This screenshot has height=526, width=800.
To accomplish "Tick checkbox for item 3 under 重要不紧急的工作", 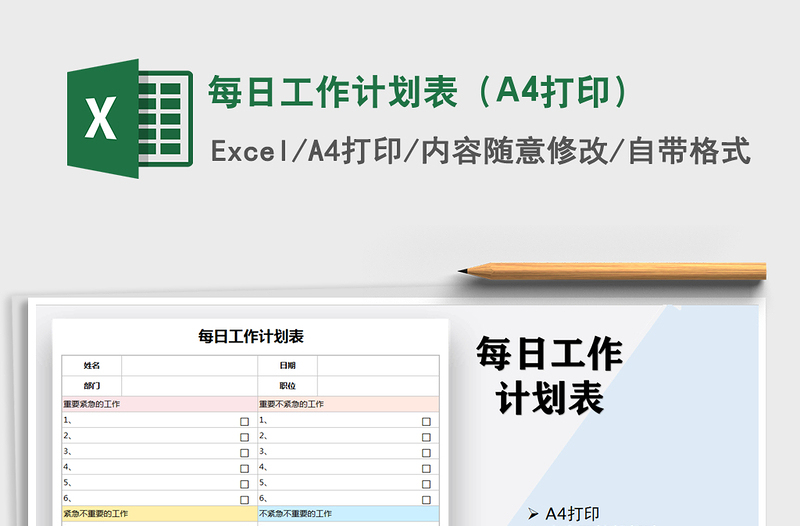I will [x=426, y=453].
